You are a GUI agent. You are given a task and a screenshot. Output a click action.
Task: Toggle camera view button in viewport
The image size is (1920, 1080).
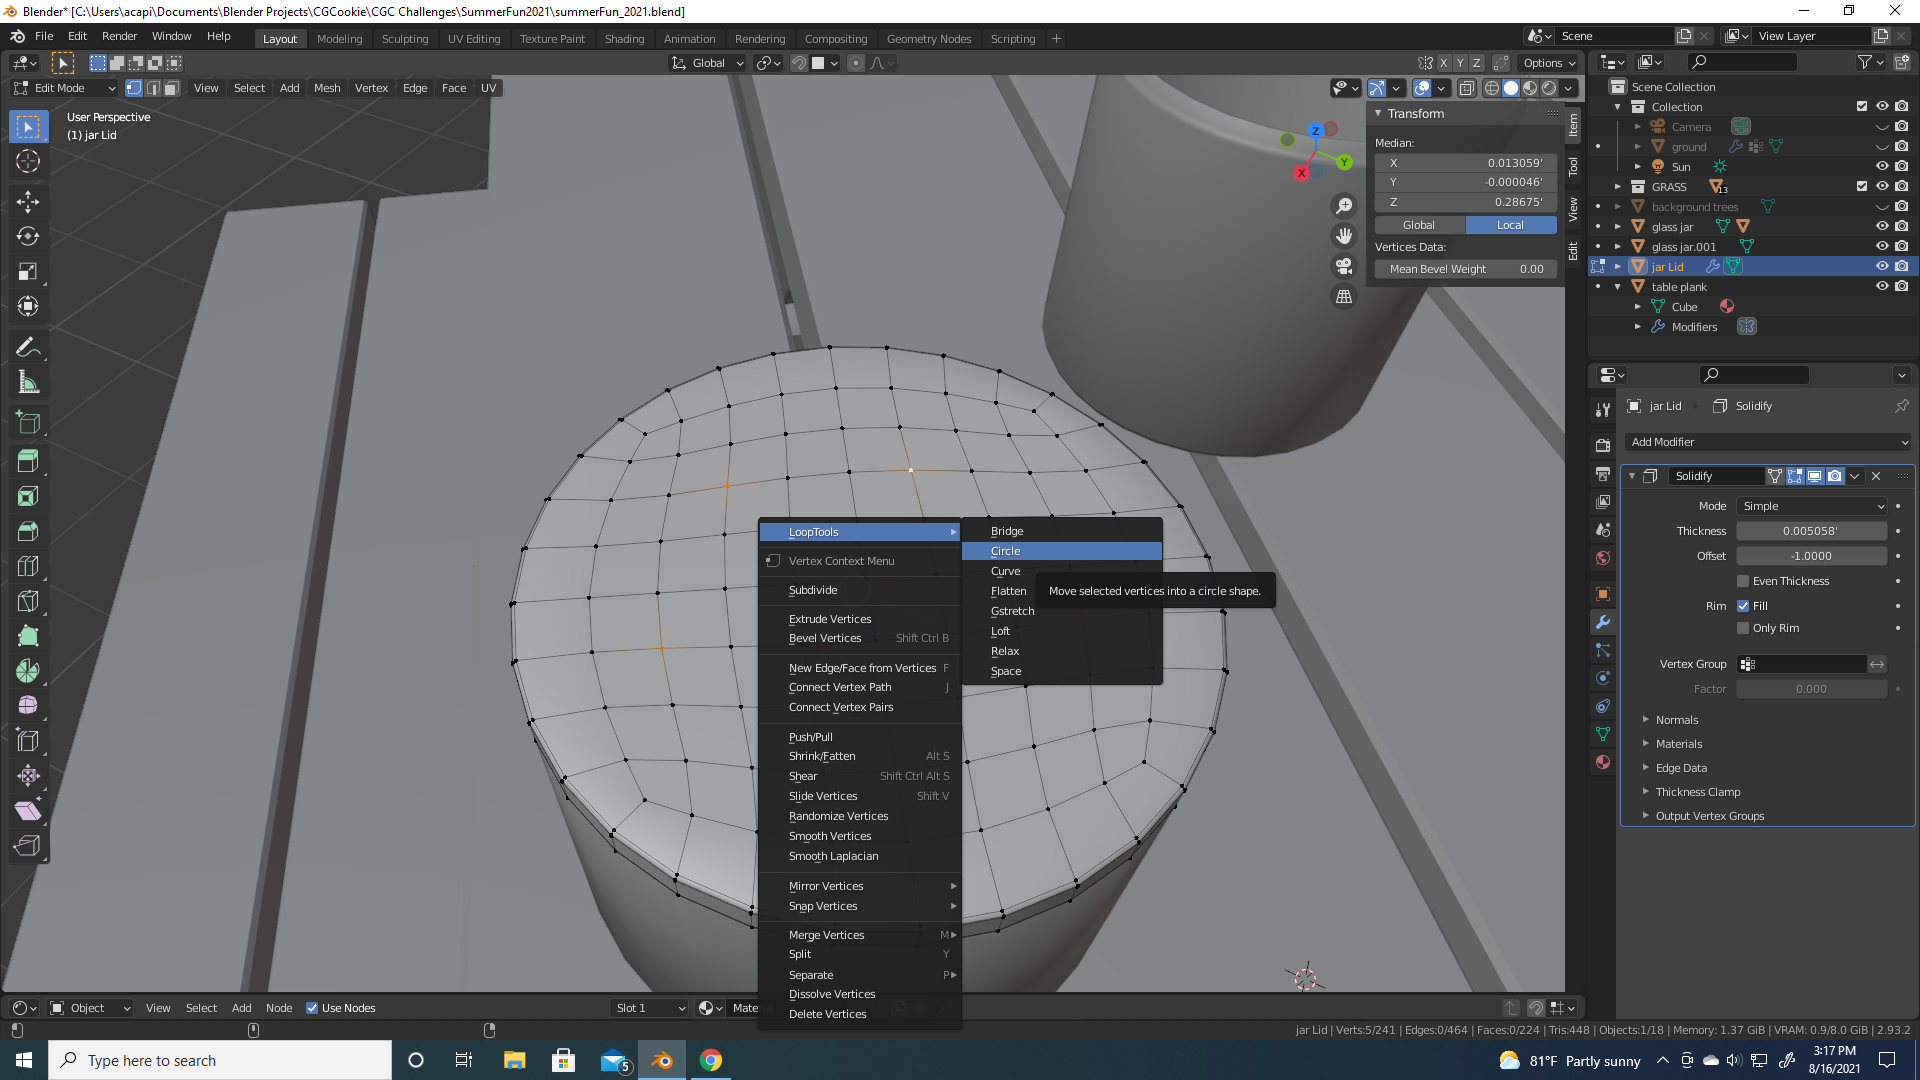tap(1344, 266)
